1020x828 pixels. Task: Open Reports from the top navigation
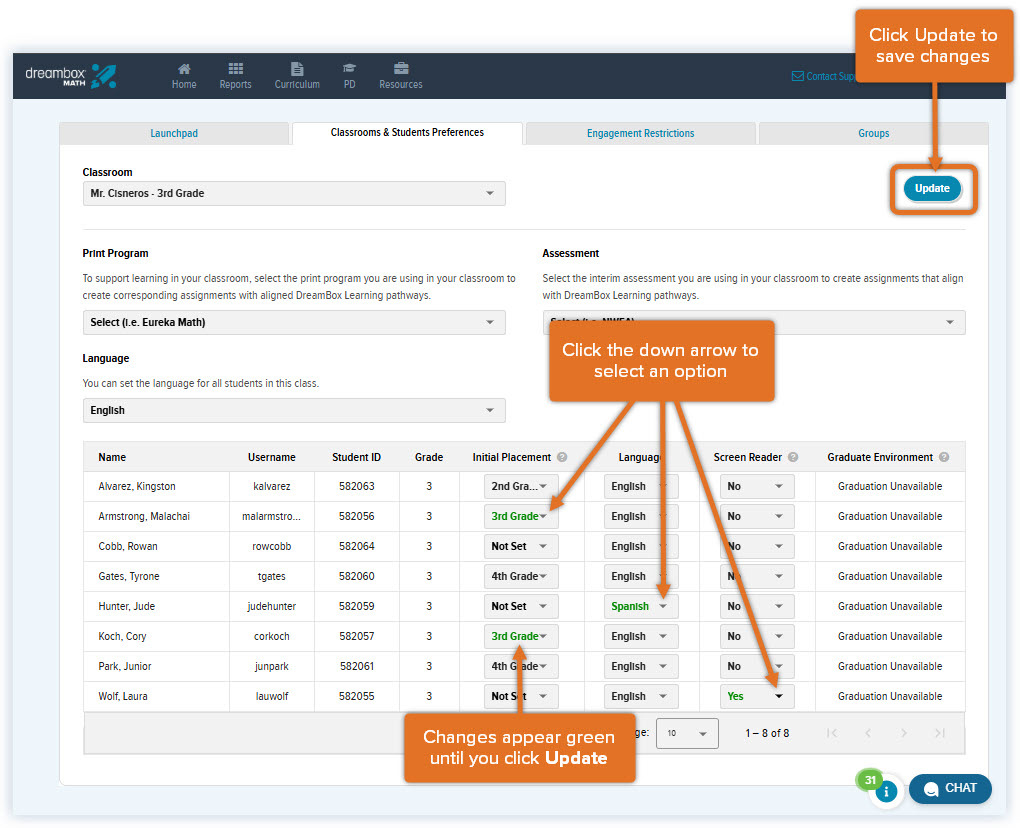click(235, 70)
